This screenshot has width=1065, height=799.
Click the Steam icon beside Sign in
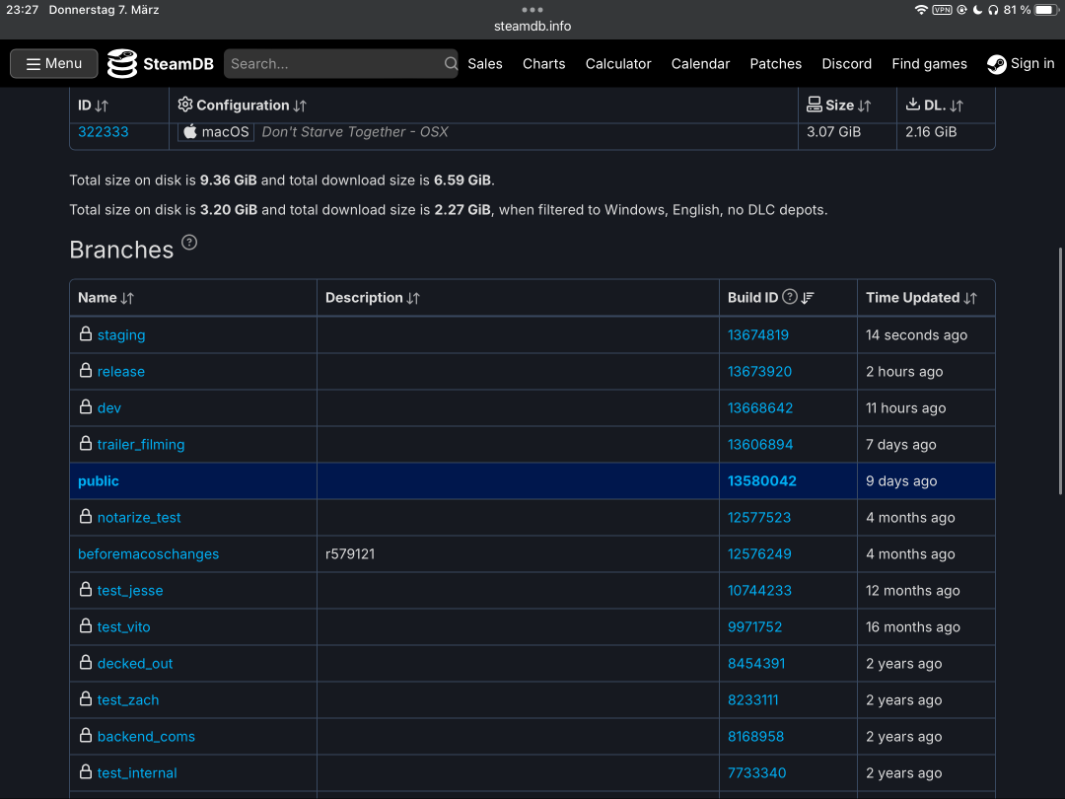[996, 64]
